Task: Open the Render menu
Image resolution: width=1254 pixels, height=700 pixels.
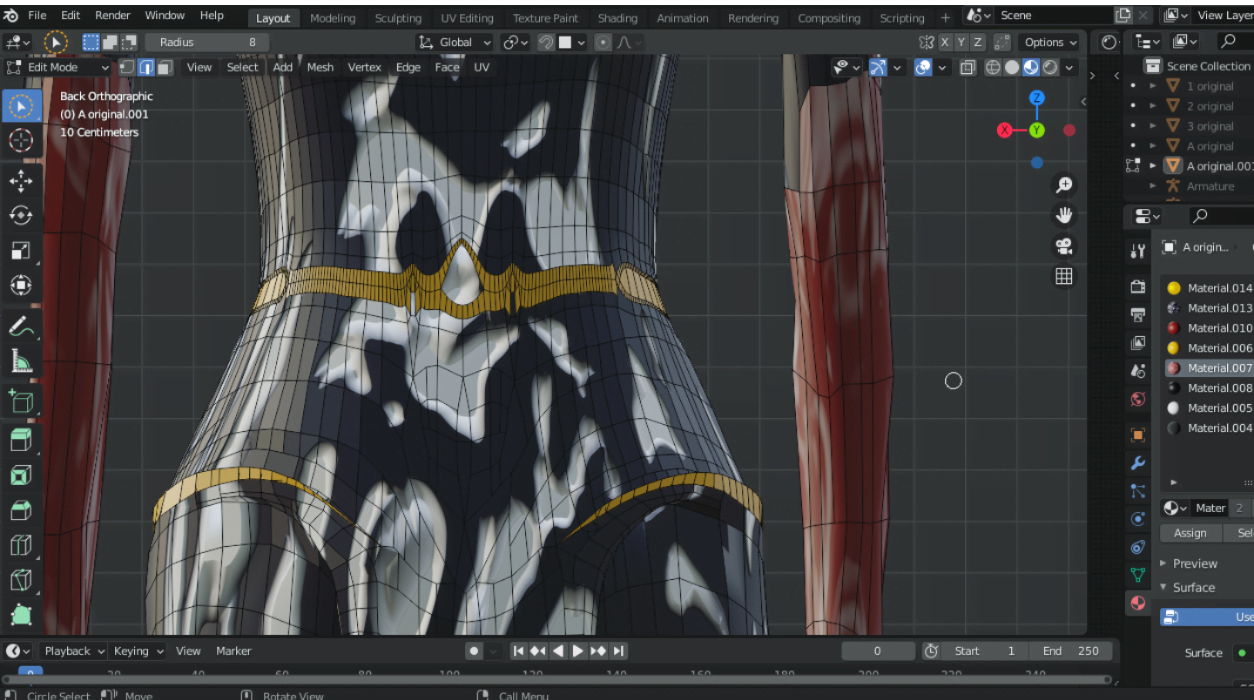Action: tap(113, 16)
